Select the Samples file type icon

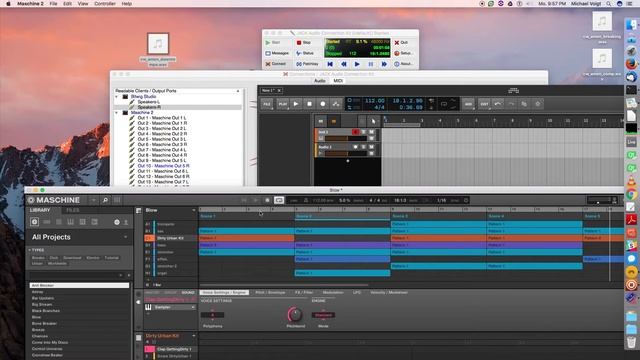[x=95, y=222]
